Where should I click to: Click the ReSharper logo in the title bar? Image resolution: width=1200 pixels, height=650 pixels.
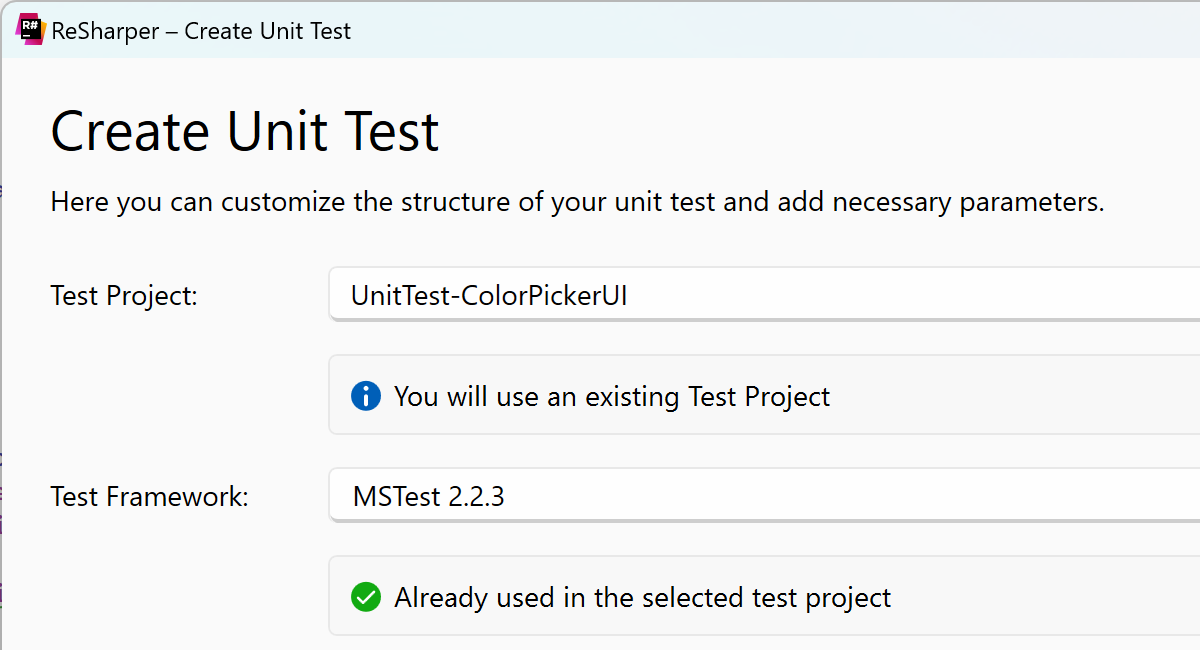click(30, 30)
